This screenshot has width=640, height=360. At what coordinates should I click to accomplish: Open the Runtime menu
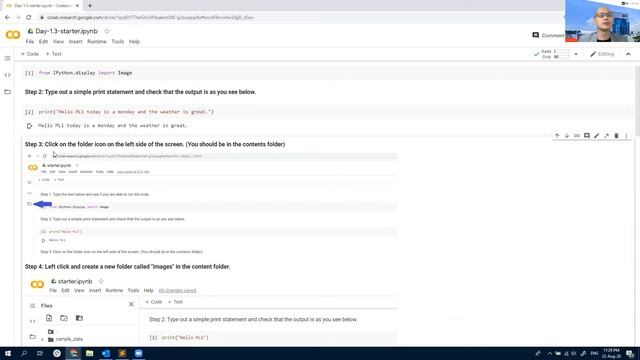pos(97,42)
